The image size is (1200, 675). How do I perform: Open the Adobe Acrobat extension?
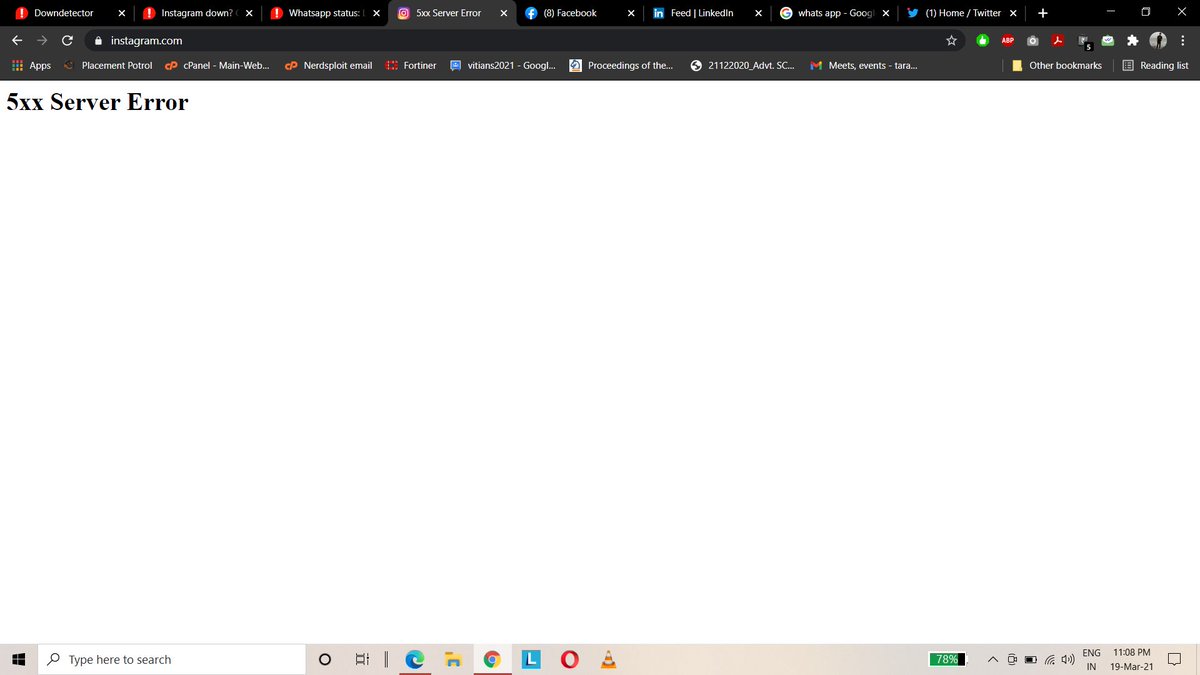point(1057,40)
